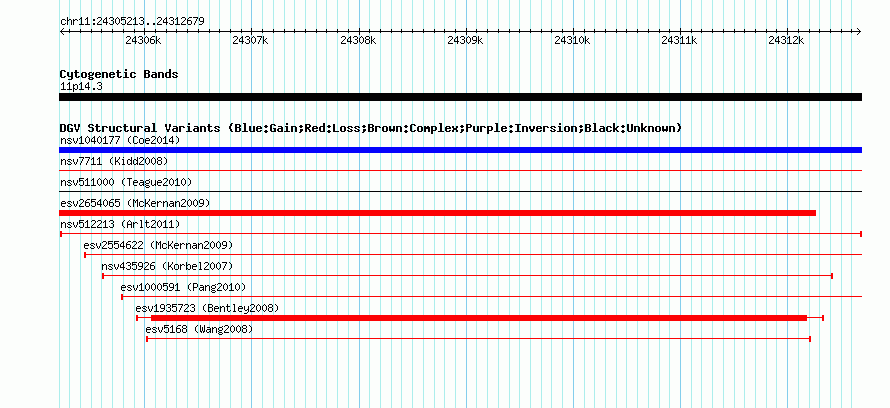The height and width of the screenshot is (408, 890).
Task: Click the blue gain bar for nsv1040177
Action: (460, 150)
